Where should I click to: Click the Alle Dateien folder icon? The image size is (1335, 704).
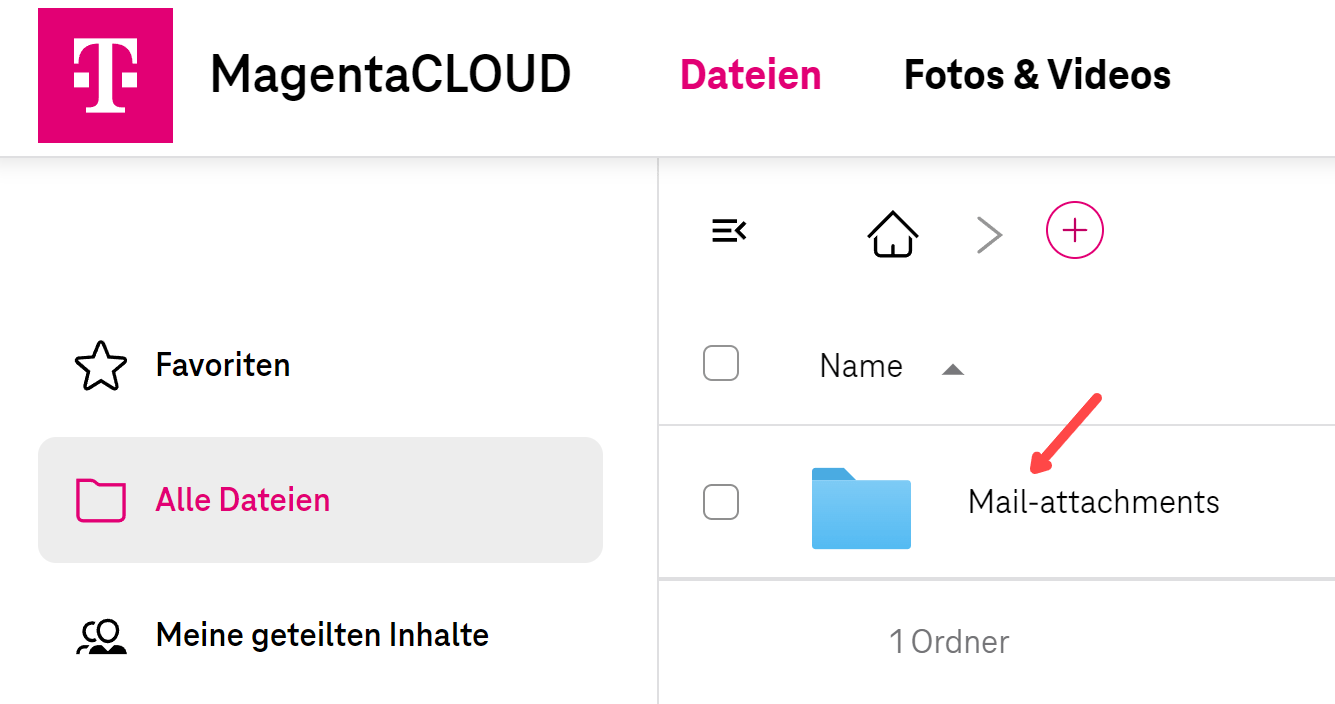[101, 500]
